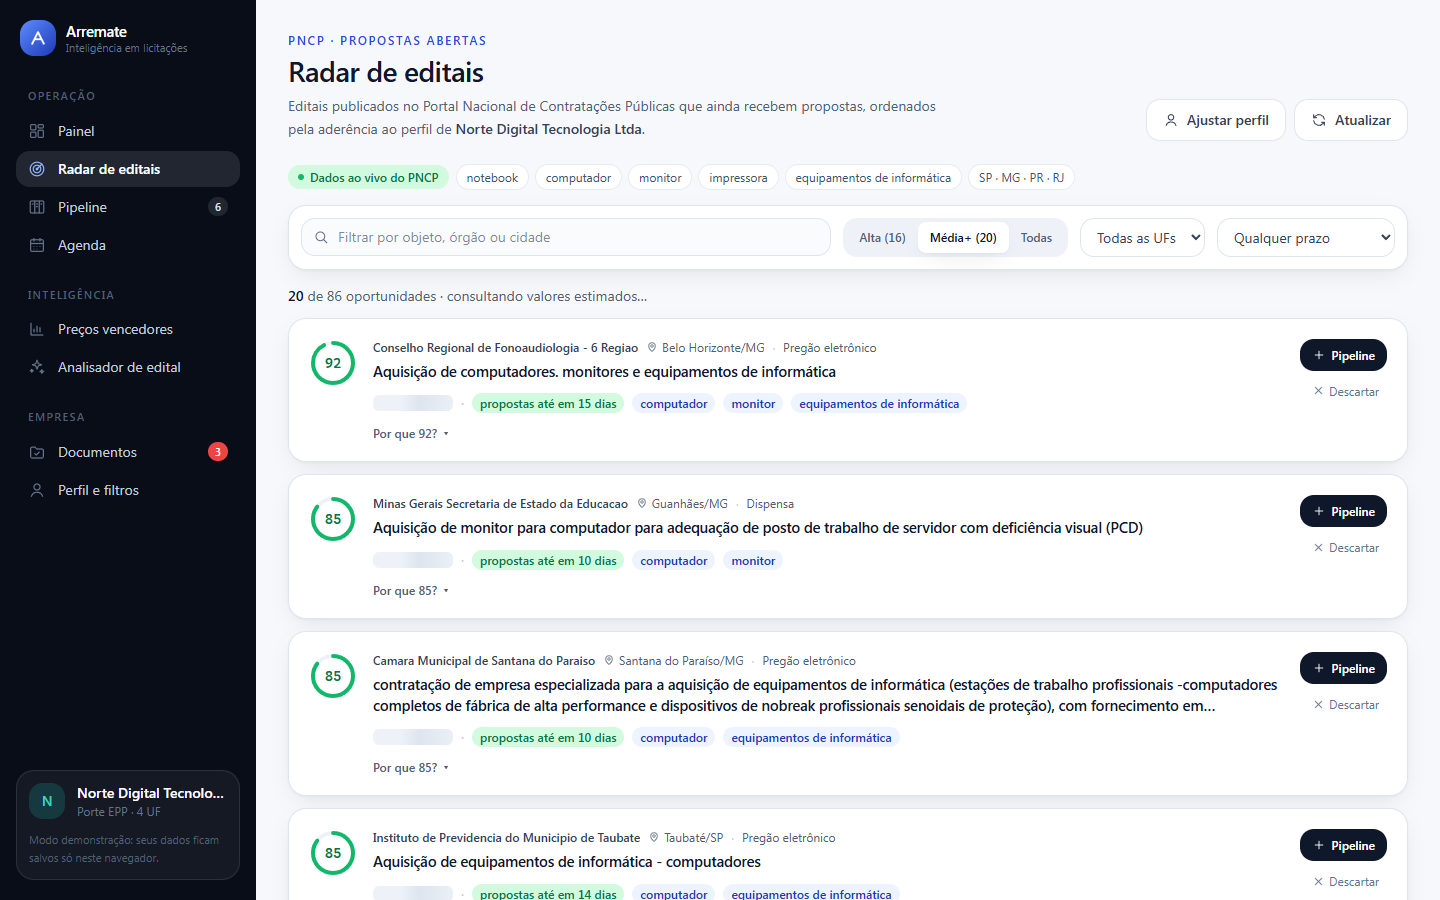Select the Média+ (20) relevance filter
The width and height of the screenshot is (1440, 900).
[x=963, y=238]
